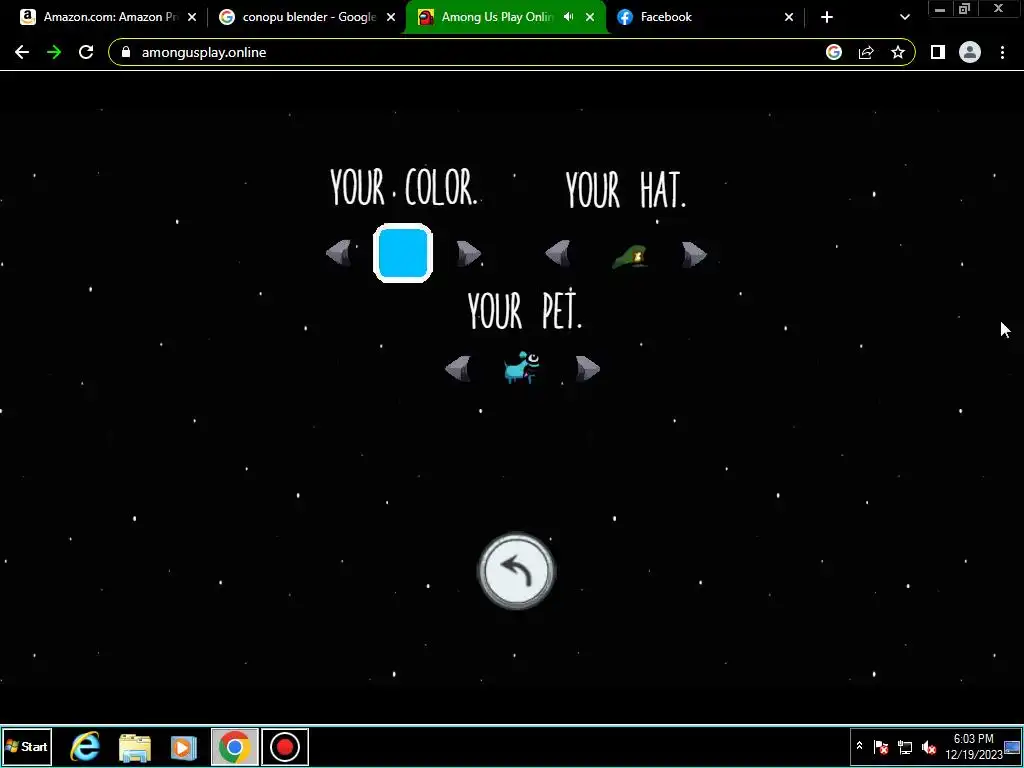
Task: Click the cyan dog pet icon
Action: point(521,367)
